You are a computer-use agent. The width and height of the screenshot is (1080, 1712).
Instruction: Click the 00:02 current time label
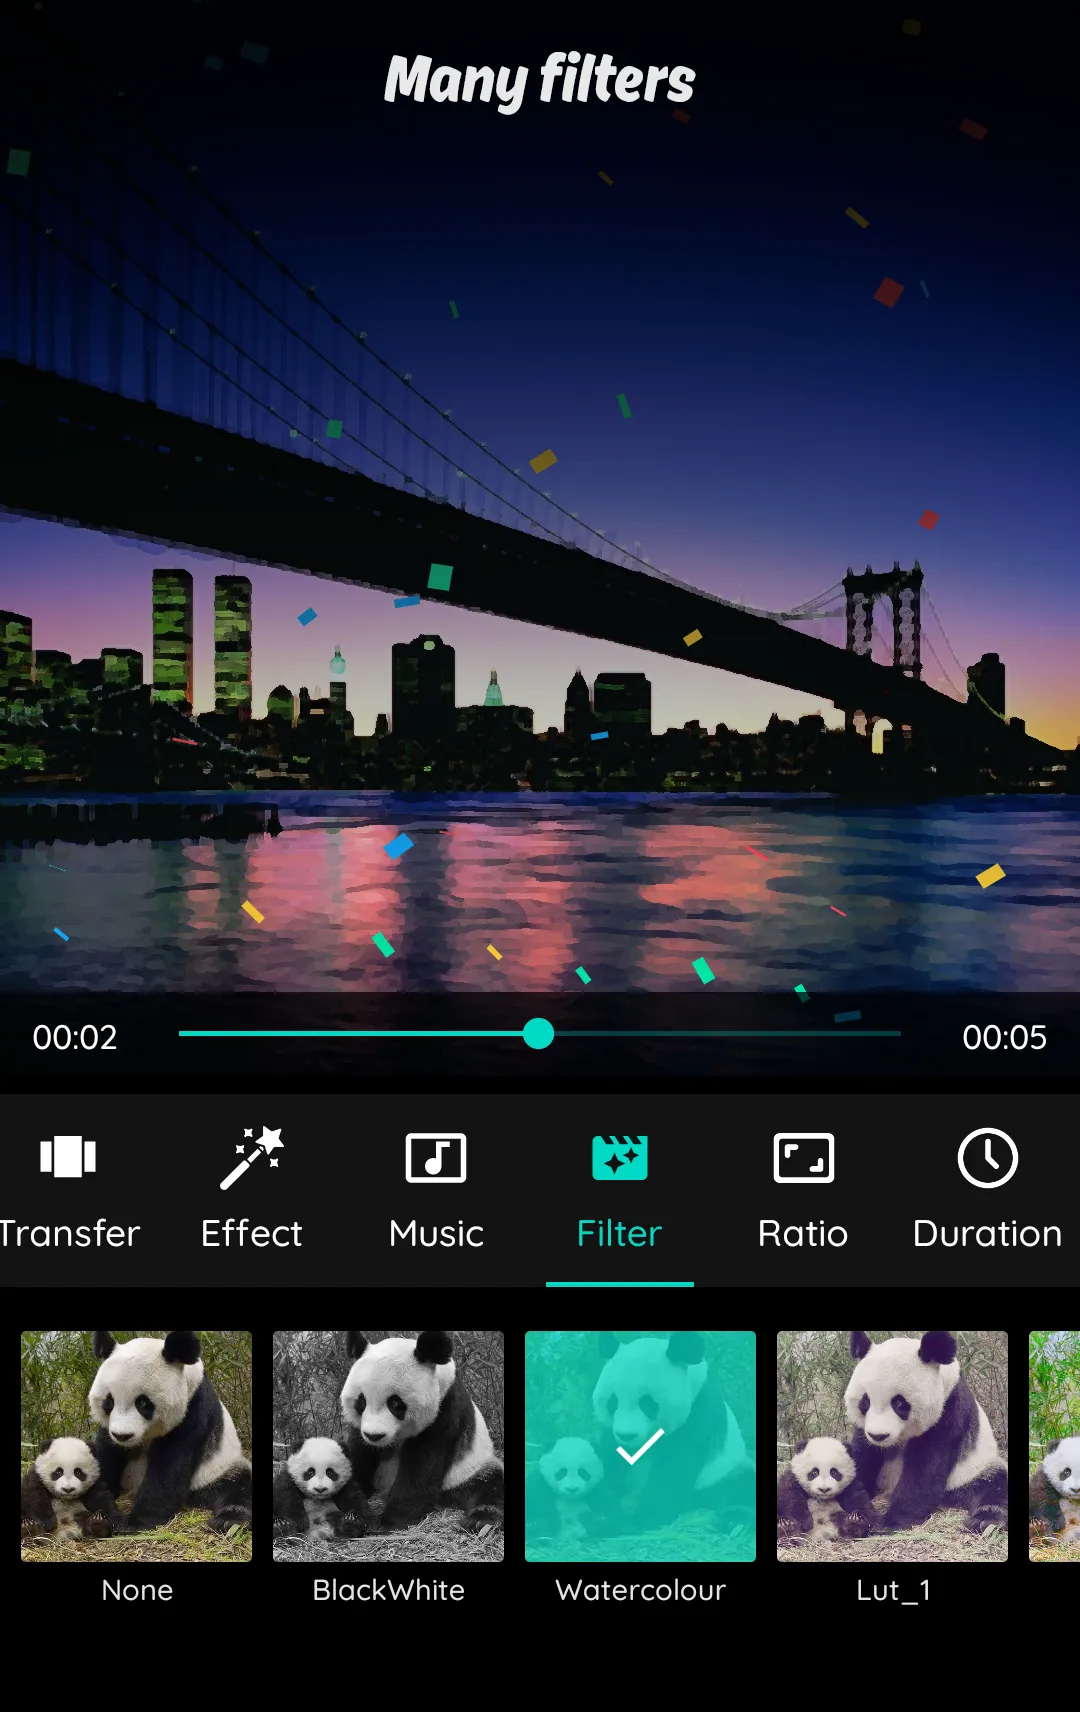click(x=75, y=1038)
